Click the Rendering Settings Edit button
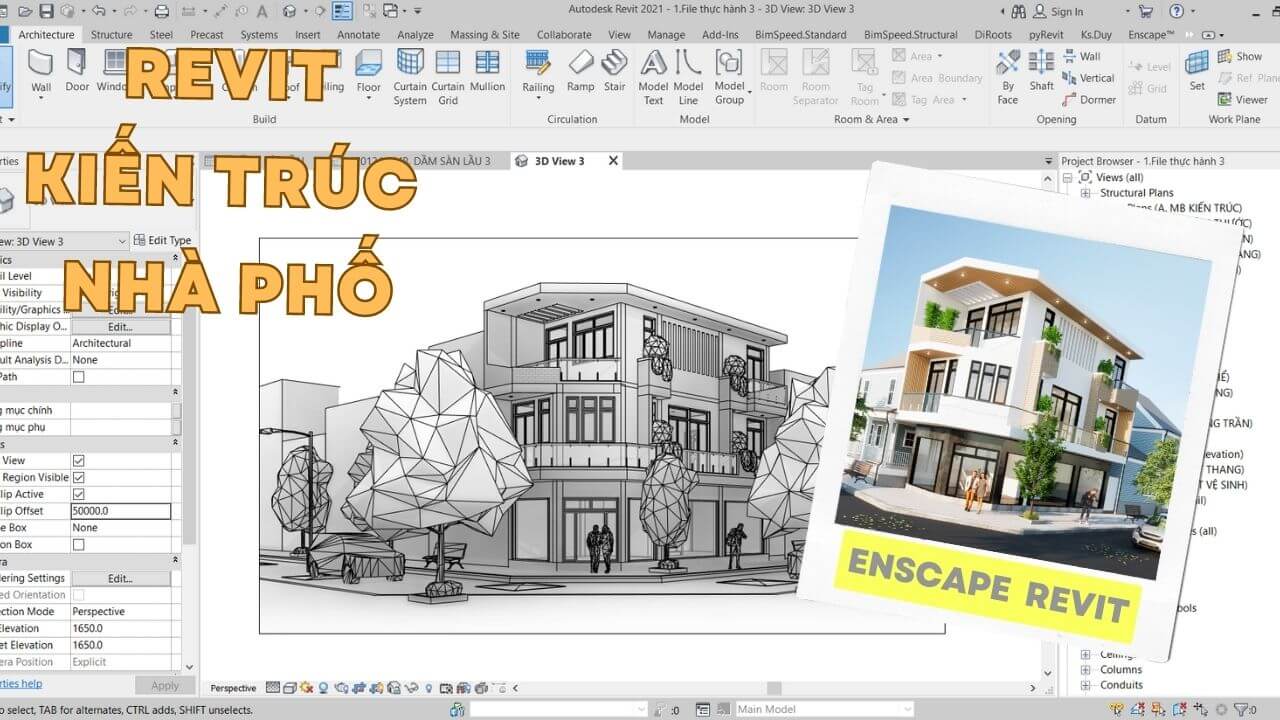 tap(120, 578)
